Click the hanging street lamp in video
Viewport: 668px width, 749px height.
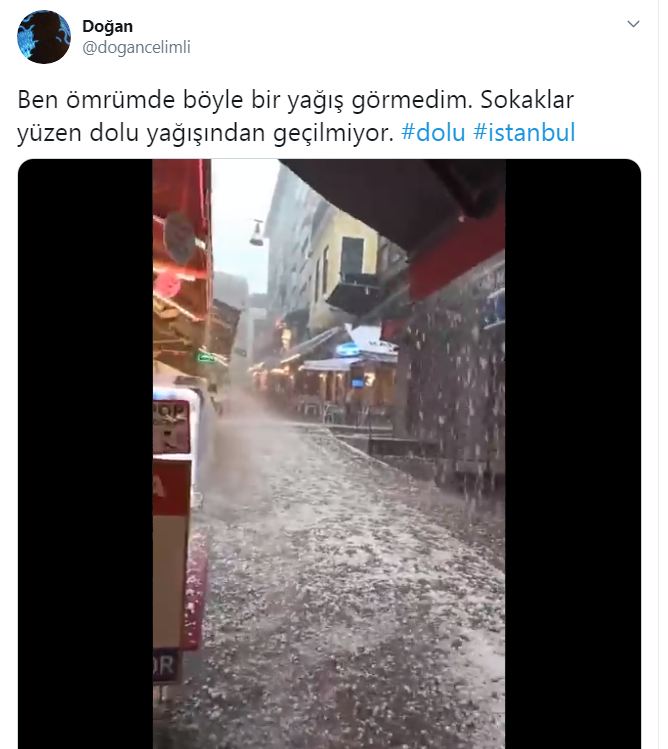tap(257, 233)
